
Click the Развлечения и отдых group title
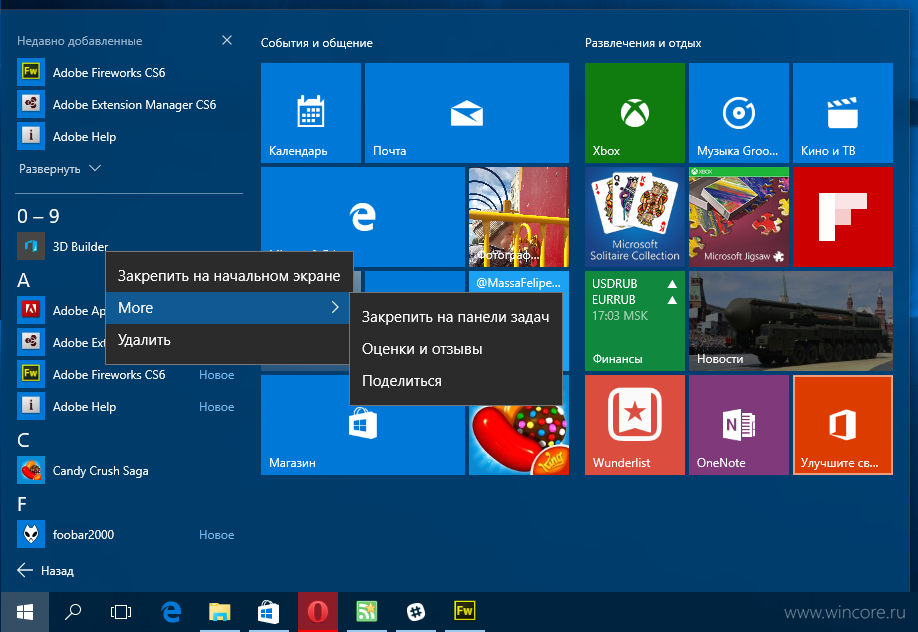(643, 43)
